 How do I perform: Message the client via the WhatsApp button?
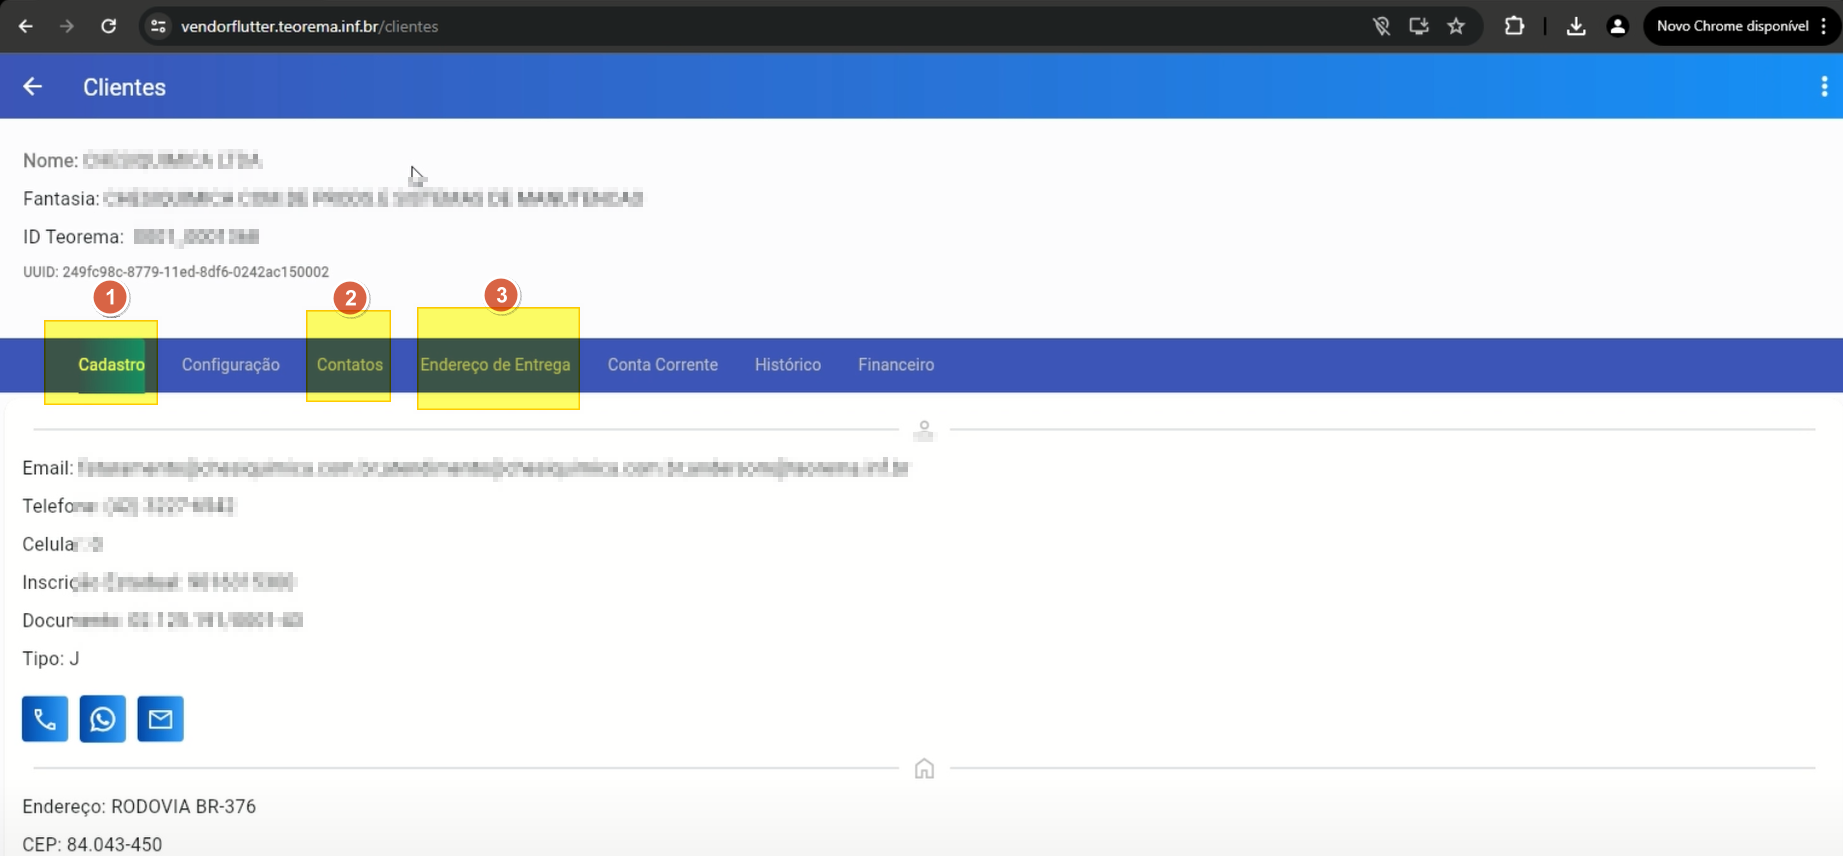coord(103,719)
